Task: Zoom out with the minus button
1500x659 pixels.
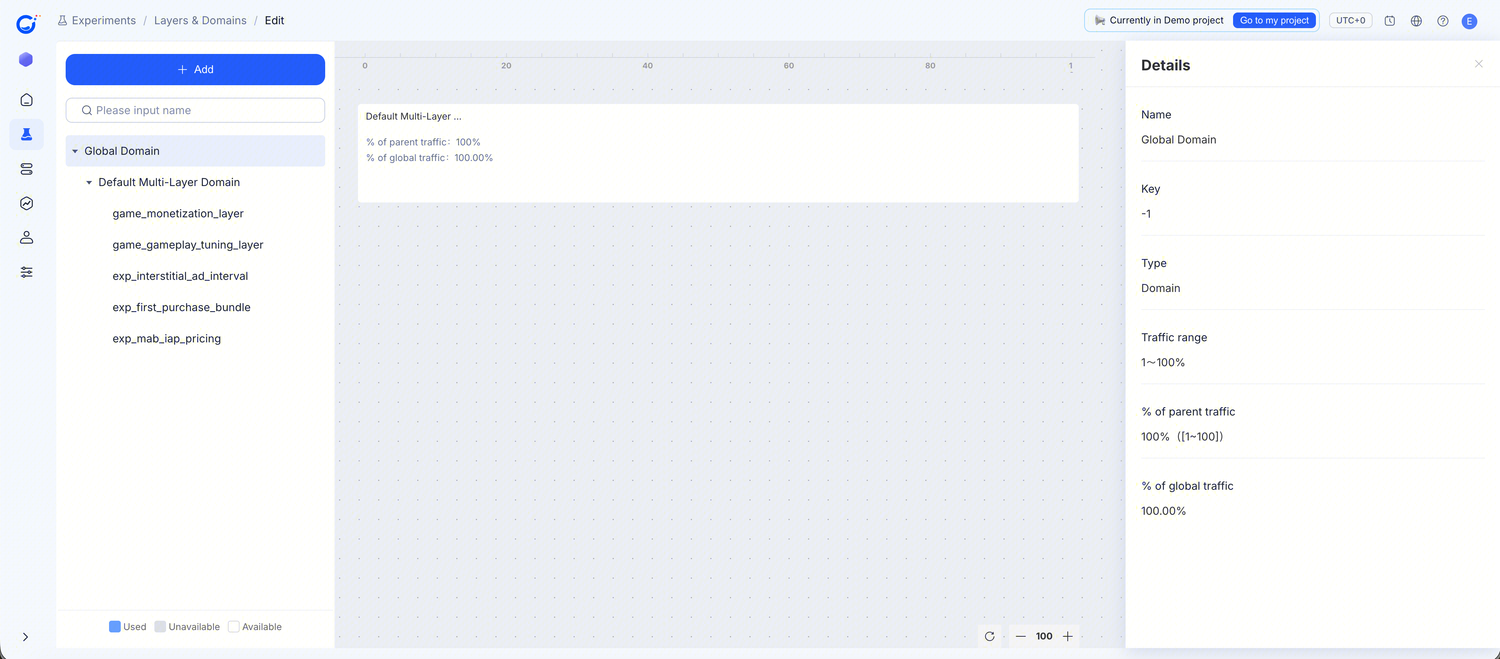Action: [x=1020, y=636]
